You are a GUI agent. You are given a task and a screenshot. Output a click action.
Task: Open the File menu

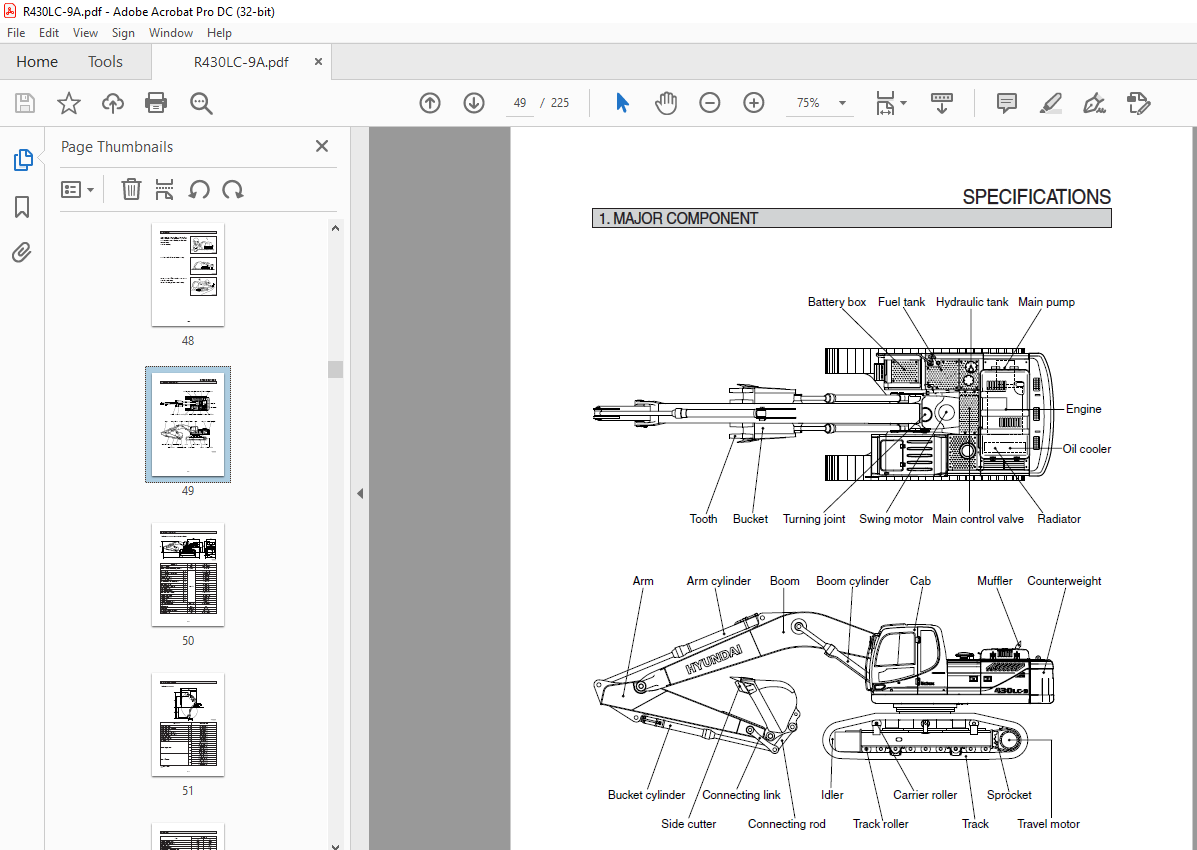coord(16,33)
